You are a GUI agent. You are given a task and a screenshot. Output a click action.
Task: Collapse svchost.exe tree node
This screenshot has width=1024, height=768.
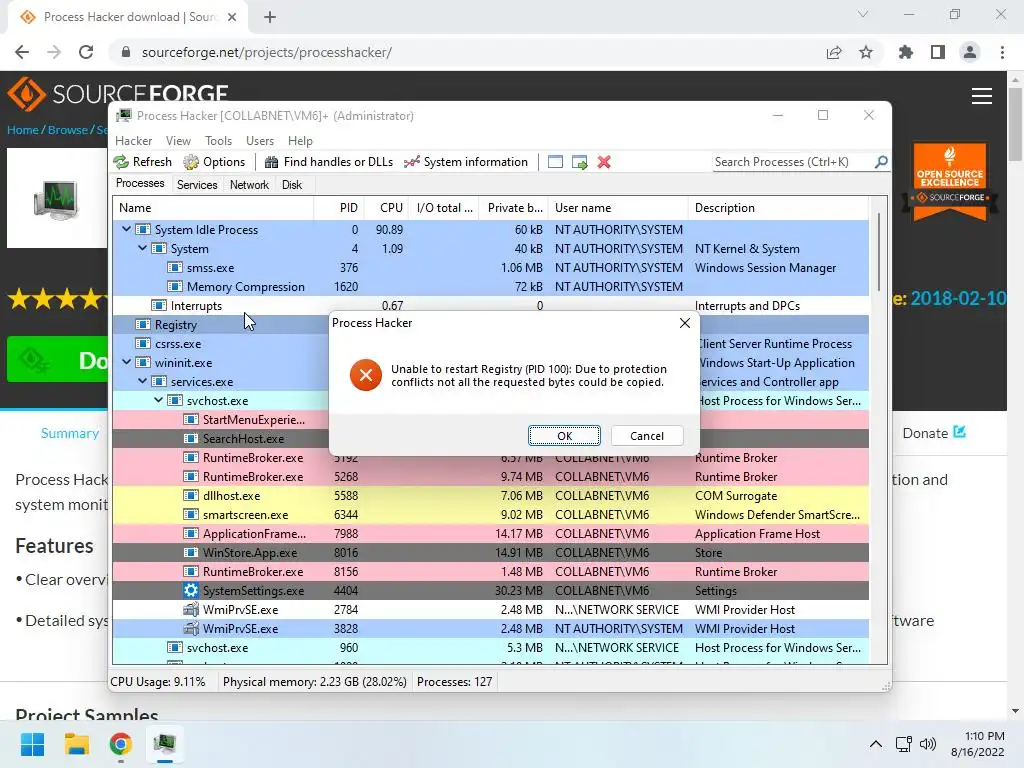click(x=159, y=400)
